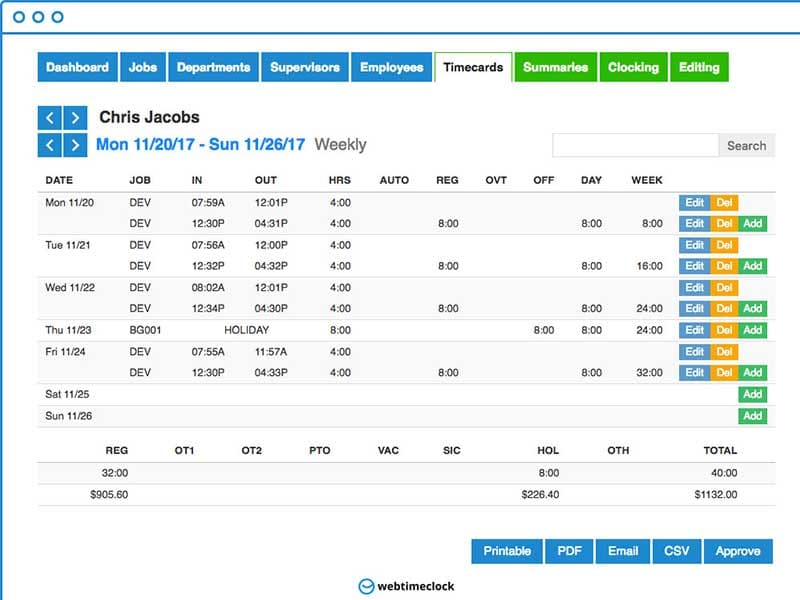Viewport: 800px width, 600px height.
Task: Go to next employee using arrow beside Chris Jacobs
Action: coord(75,118)
